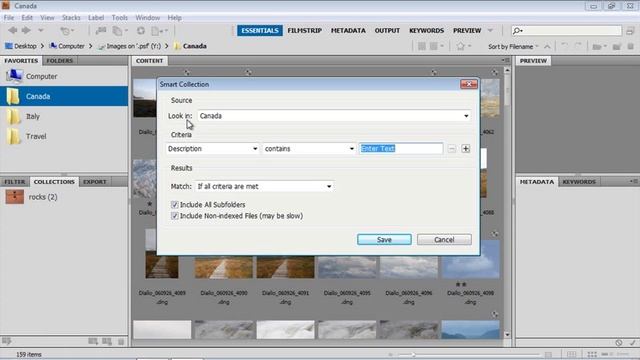This screenshot has width=640, height=360.
Task: Go back with the left arrow icon
Action: point(13,31)
